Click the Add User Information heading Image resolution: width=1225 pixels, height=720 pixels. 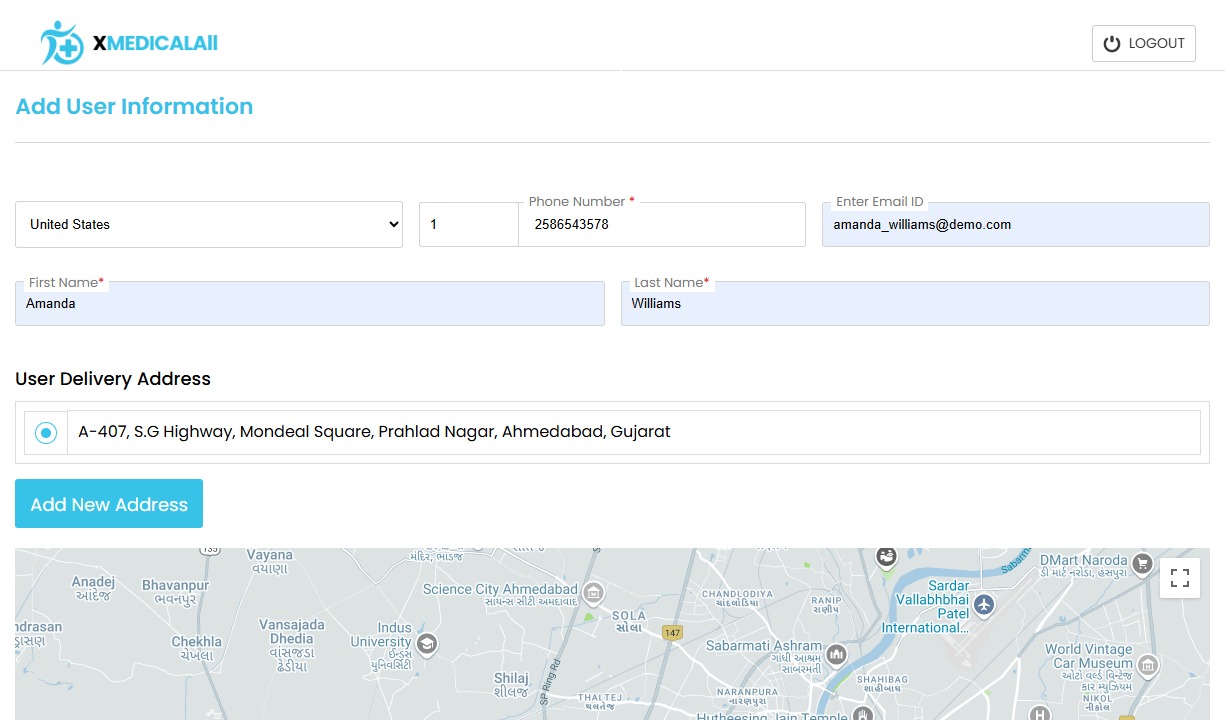[134, 106]
